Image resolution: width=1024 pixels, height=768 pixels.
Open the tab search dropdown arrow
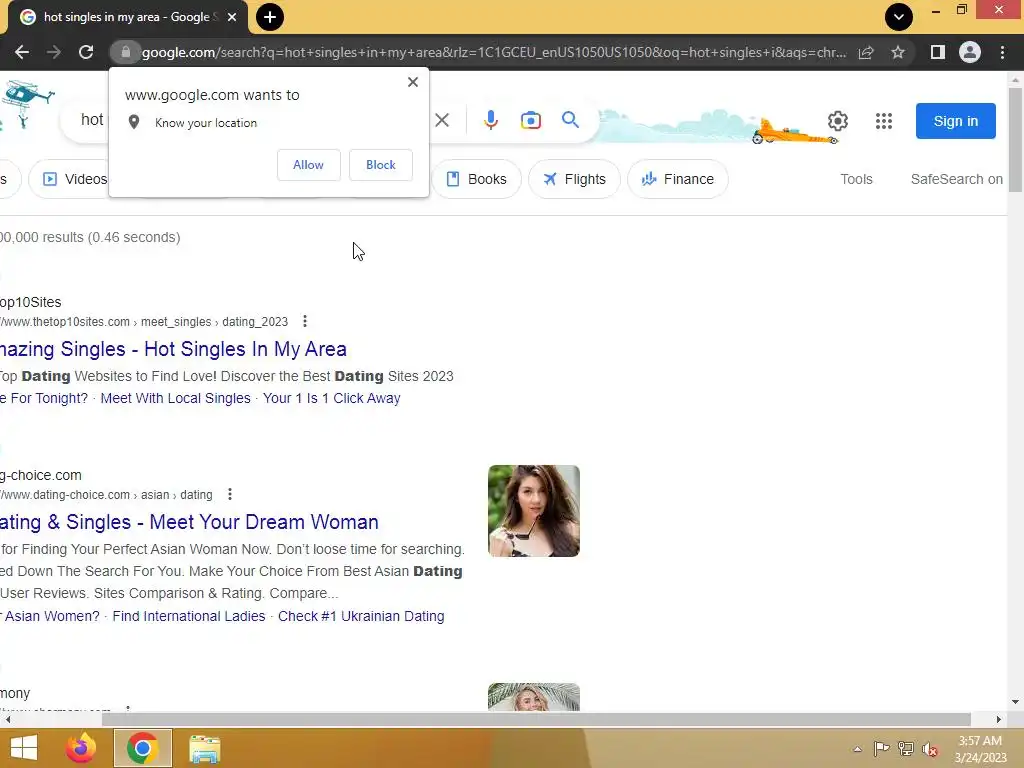tap(899, 17)
